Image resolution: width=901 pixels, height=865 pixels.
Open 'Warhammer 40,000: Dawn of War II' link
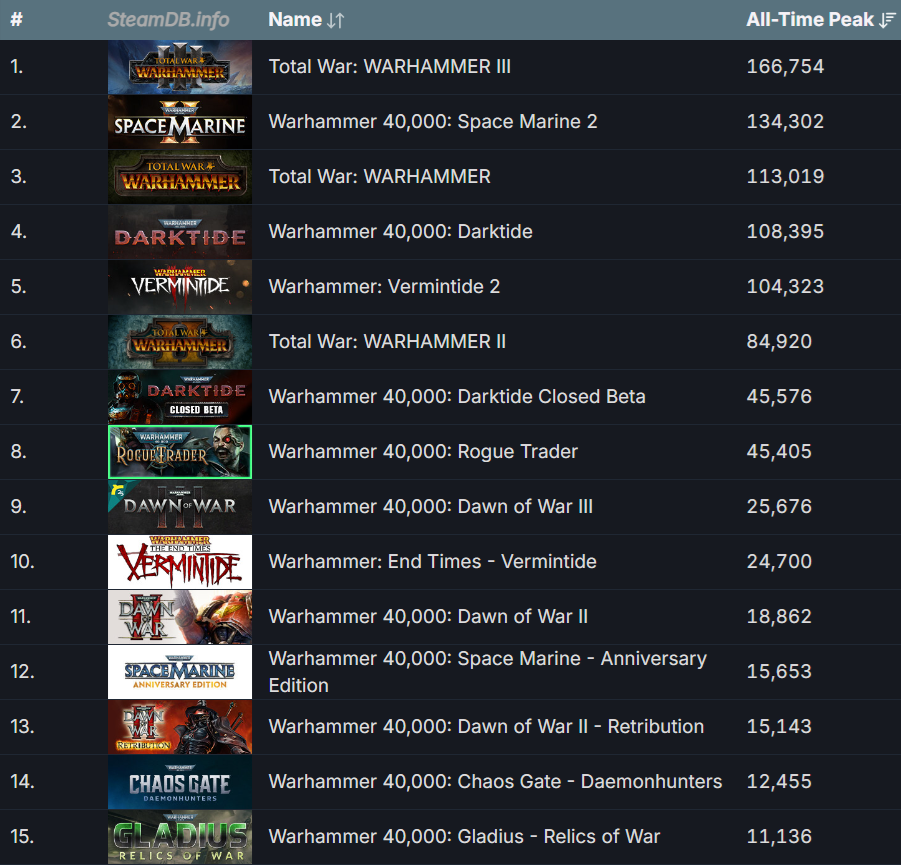click(428, 617)
